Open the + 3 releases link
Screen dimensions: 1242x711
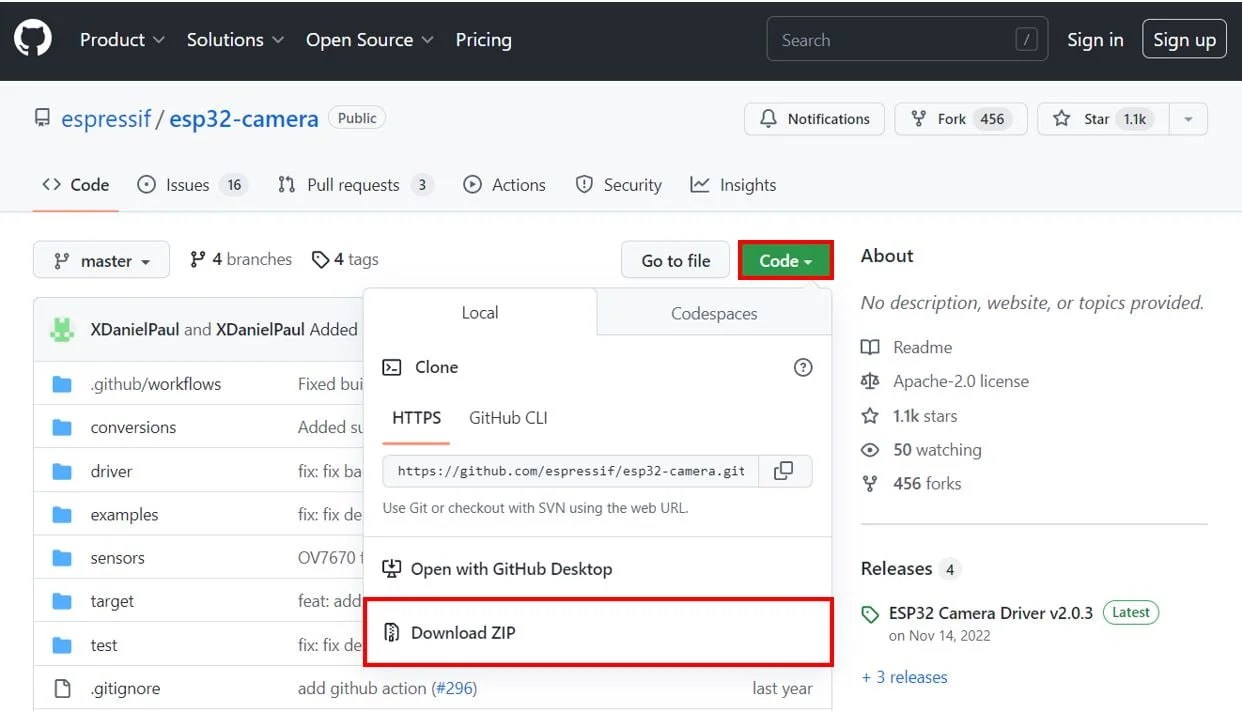[x=904, y=677]
